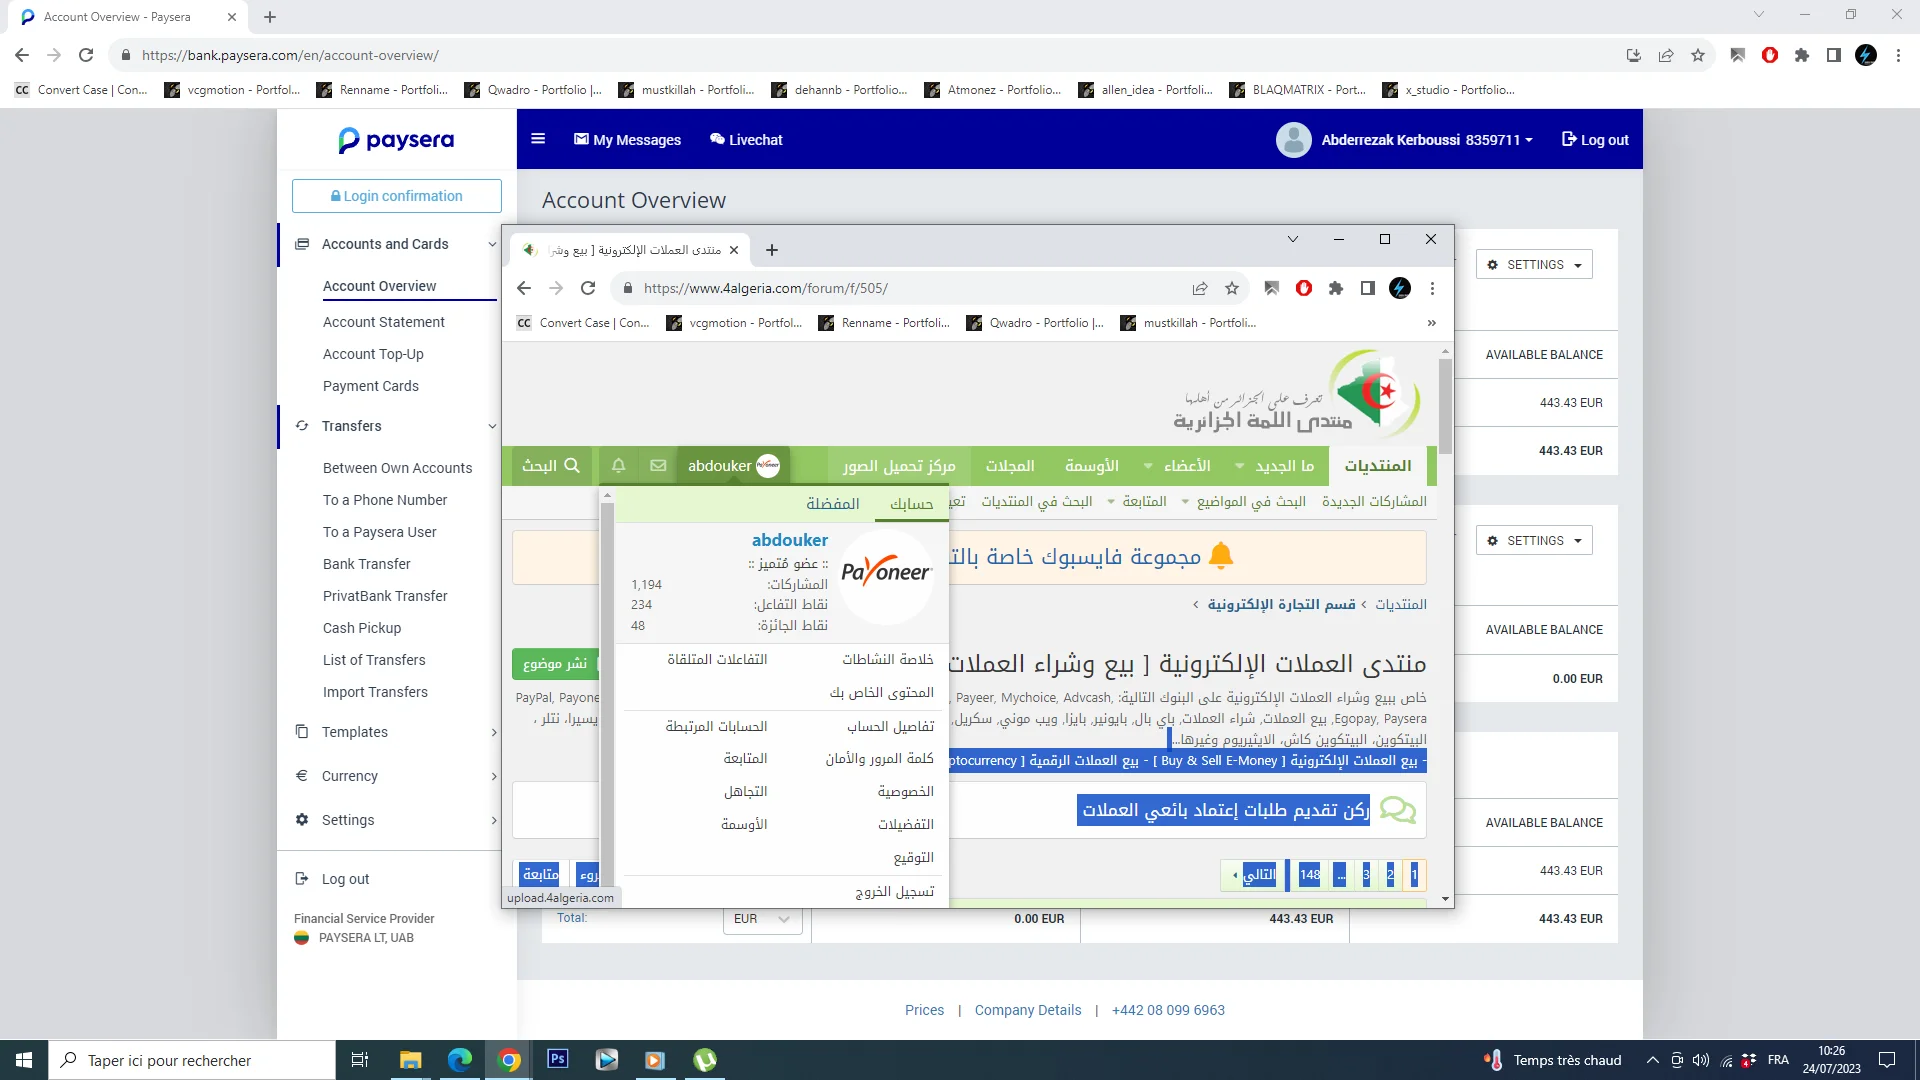Bookmark the 4algeria page with star icon
This screenshot has height=1080, width=1920.
point(1232,288)
